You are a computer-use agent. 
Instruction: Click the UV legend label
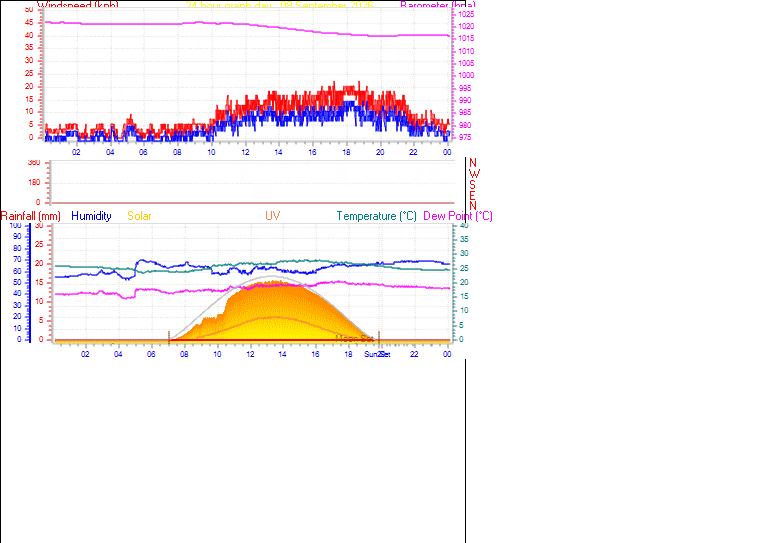pos(273,216)
